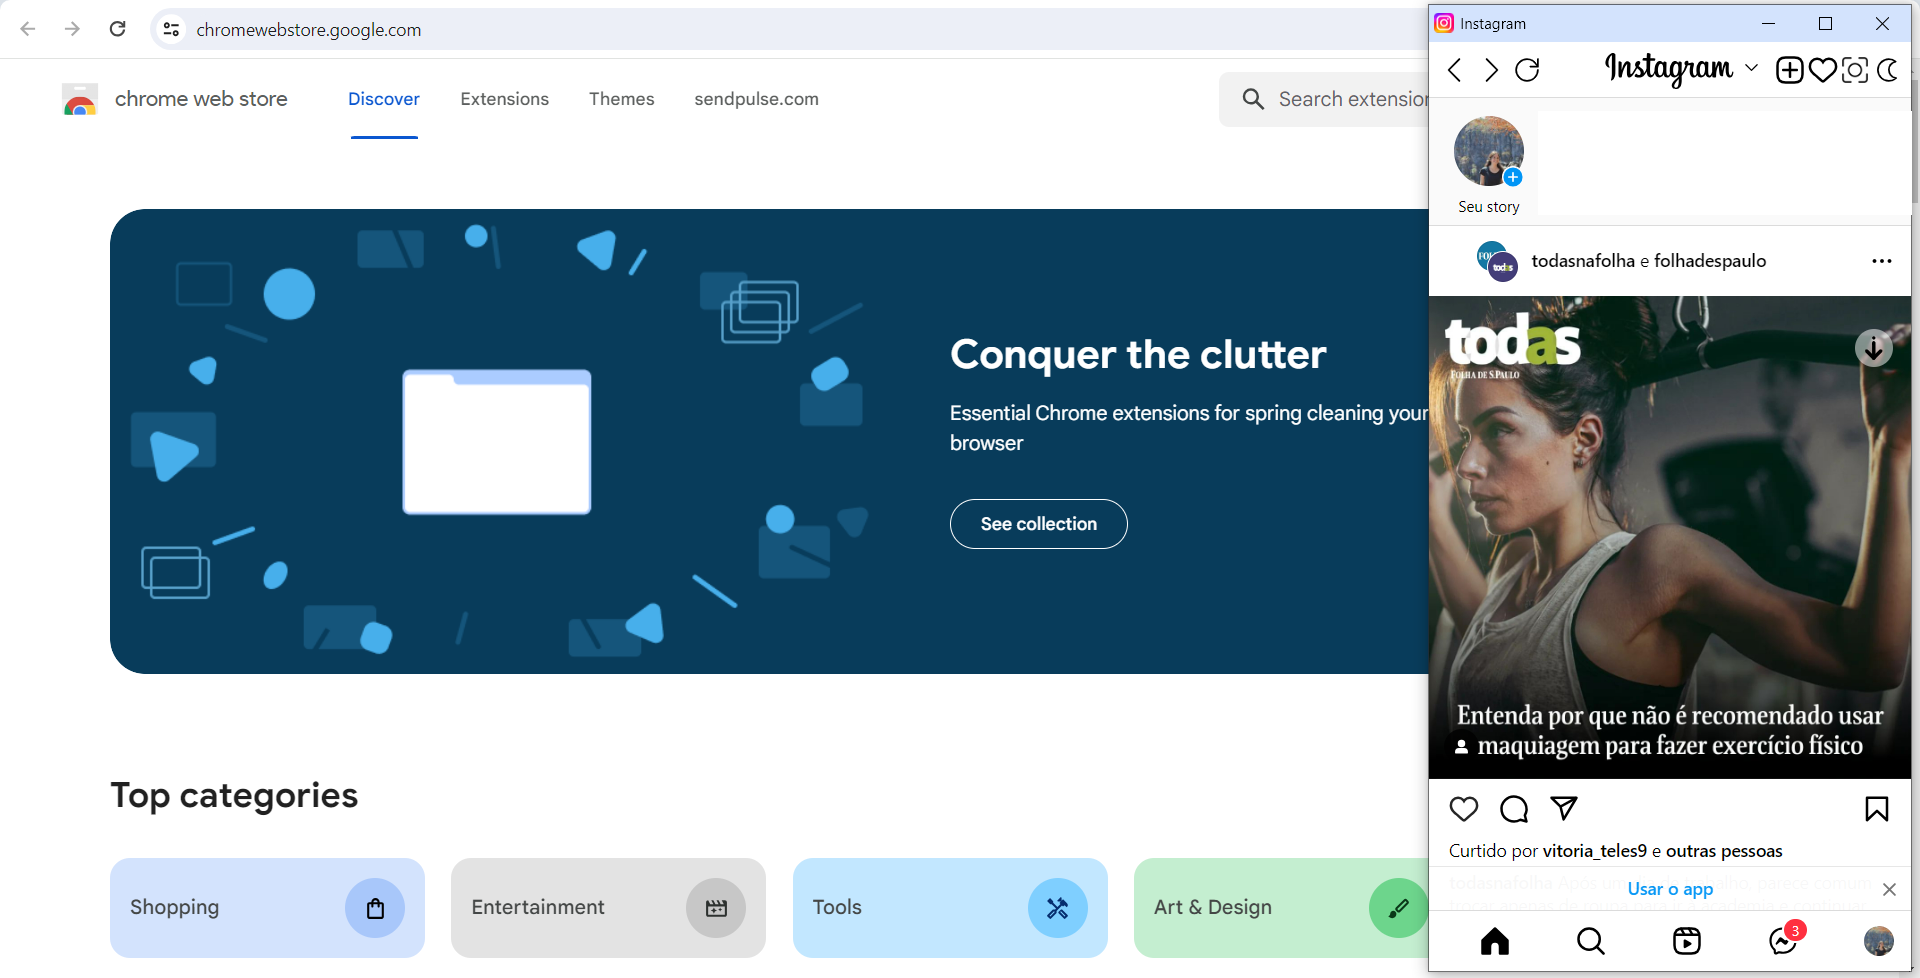Go to Instagram home feed

[1495, 941]
